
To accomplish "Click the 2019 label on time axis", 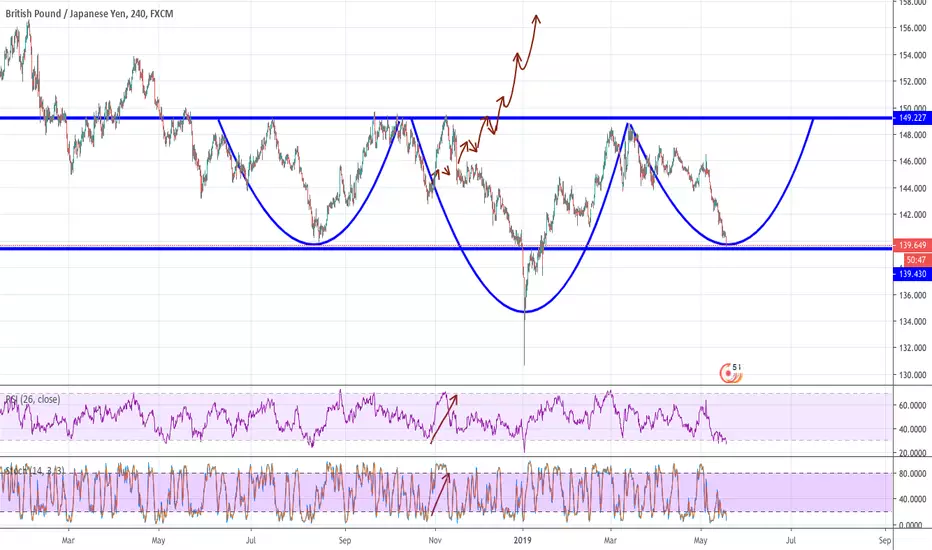I will [522, 540].
